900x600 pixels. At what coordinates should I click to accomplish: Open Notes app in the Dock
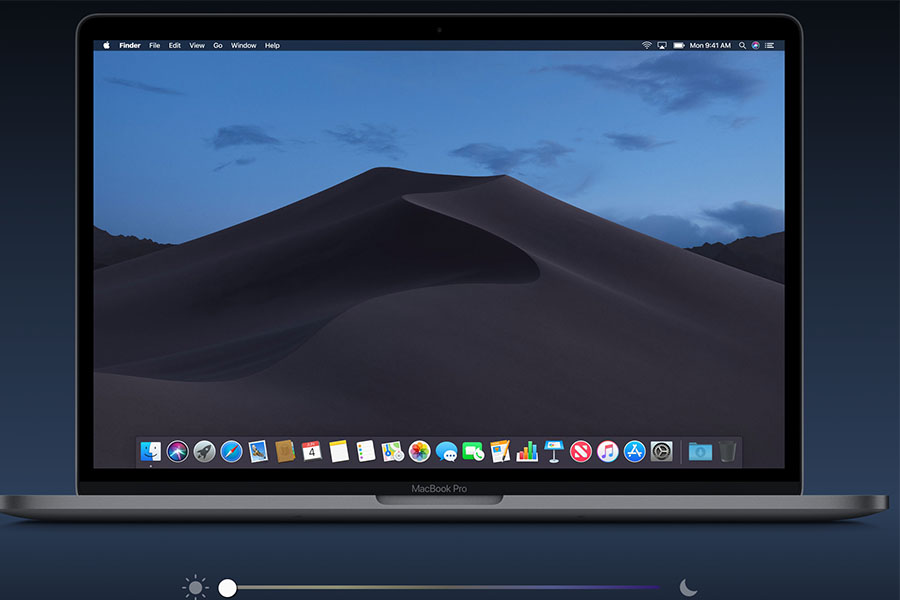click(339, 451)
